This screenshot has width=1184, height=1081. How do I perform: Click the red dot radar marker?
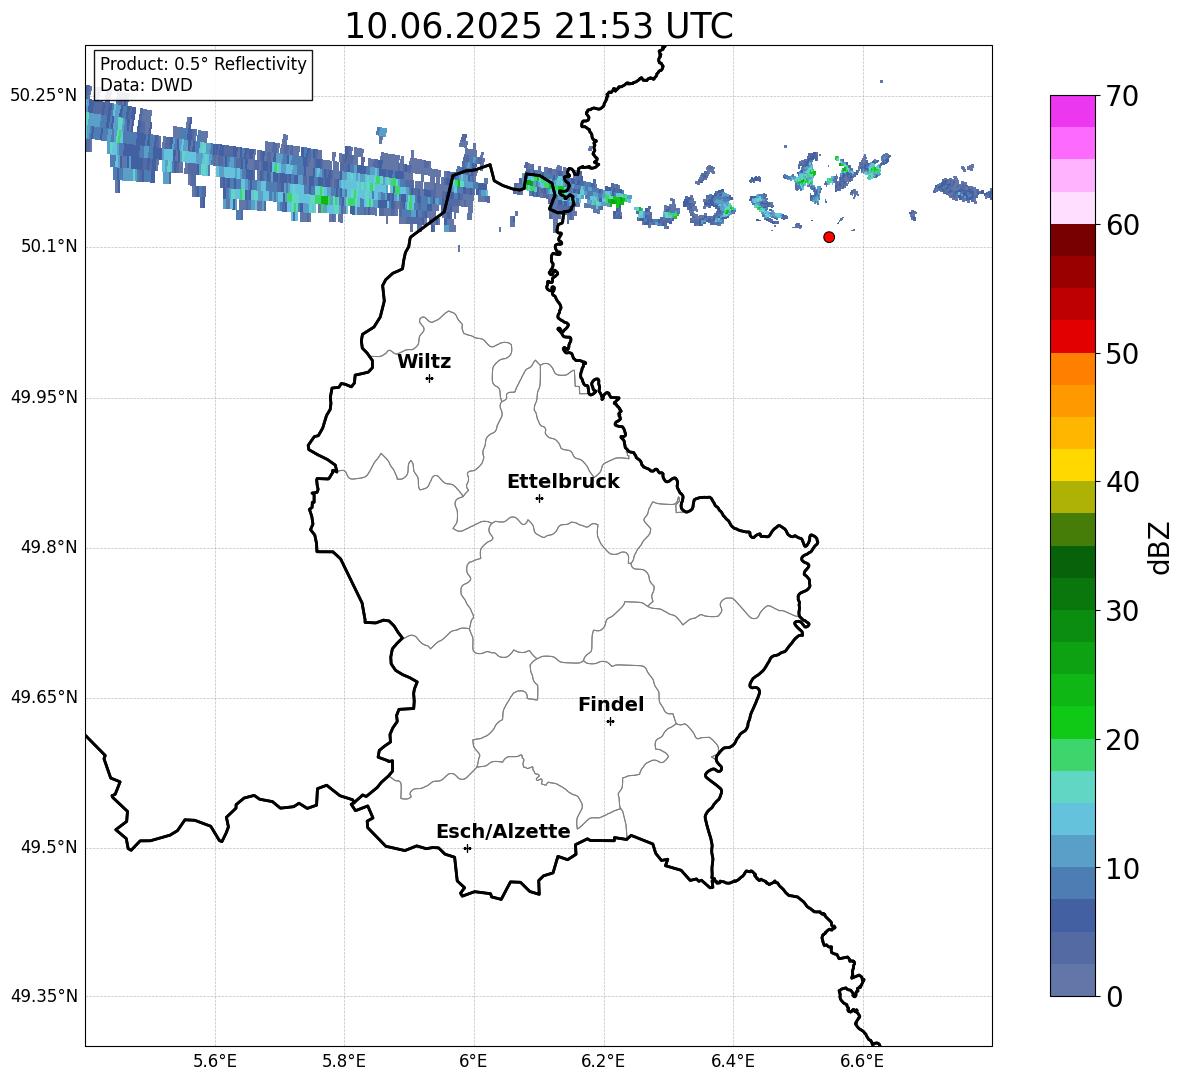[829, 237]
